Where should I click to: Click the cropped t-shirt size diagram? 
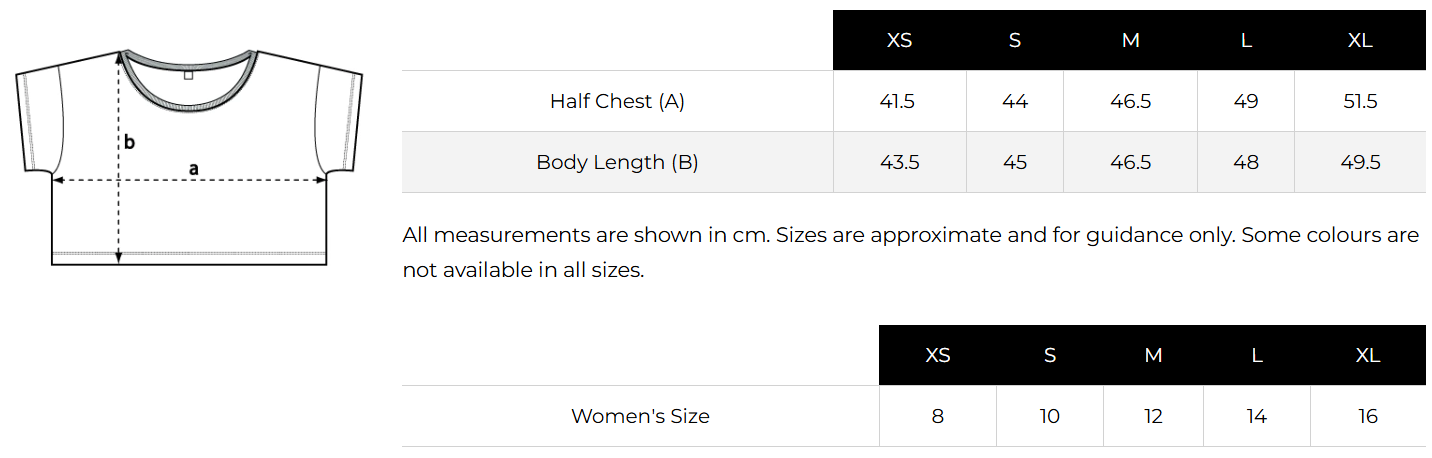[x=189, y=157]
